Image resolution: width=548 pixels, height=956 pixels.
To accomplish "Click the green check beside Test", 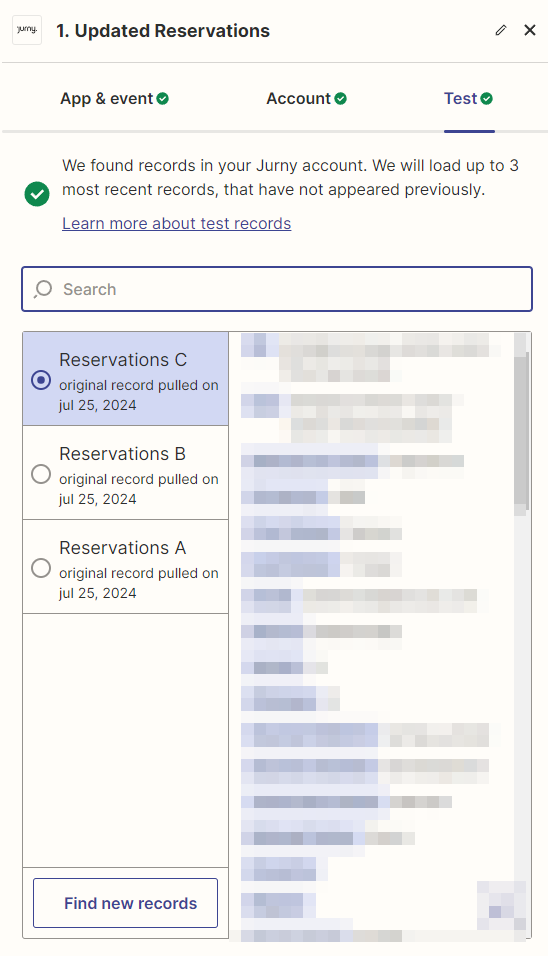I will 486,99.
